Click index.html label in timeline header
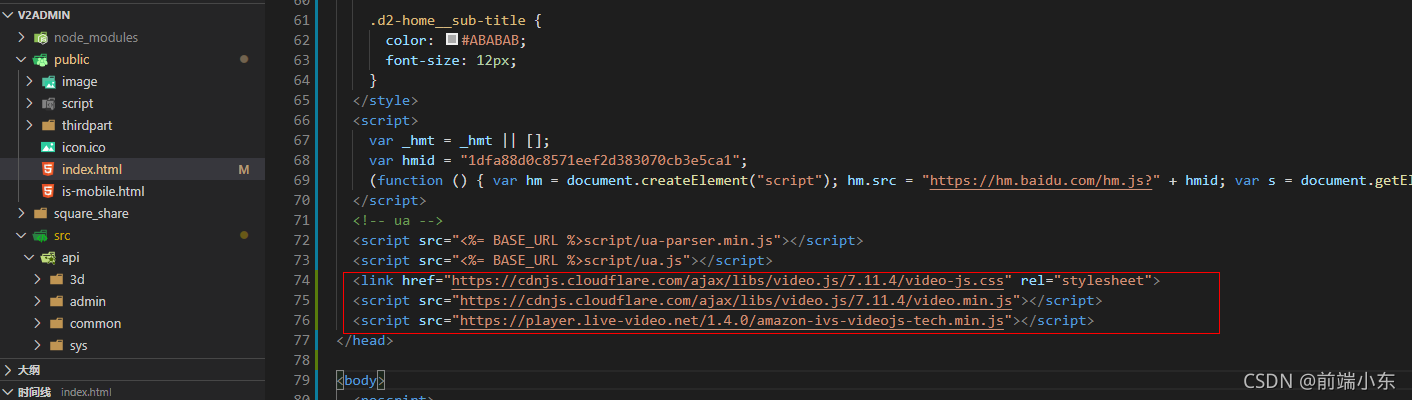 (x=86, y=392)
